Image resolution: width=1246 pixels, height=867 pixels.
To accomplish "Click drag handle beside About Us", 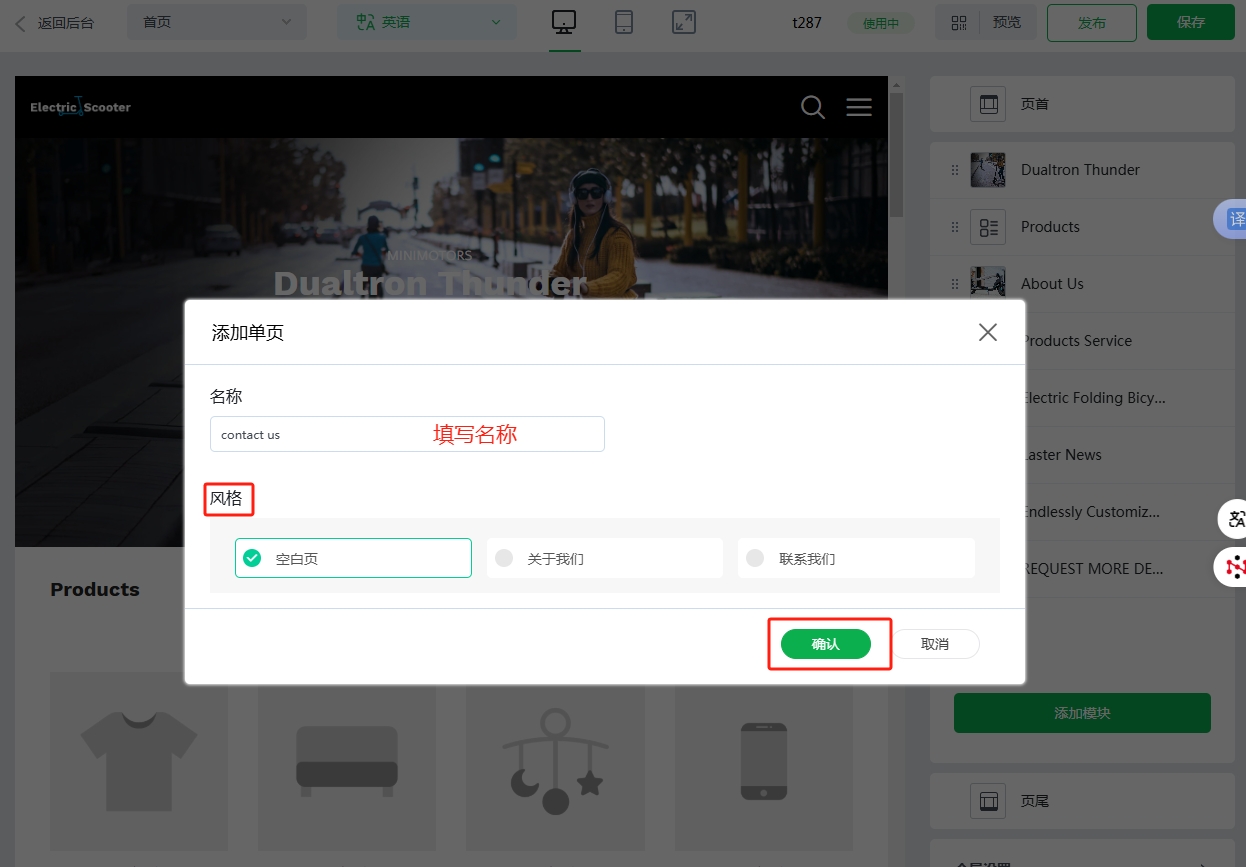I will point(954,284).
